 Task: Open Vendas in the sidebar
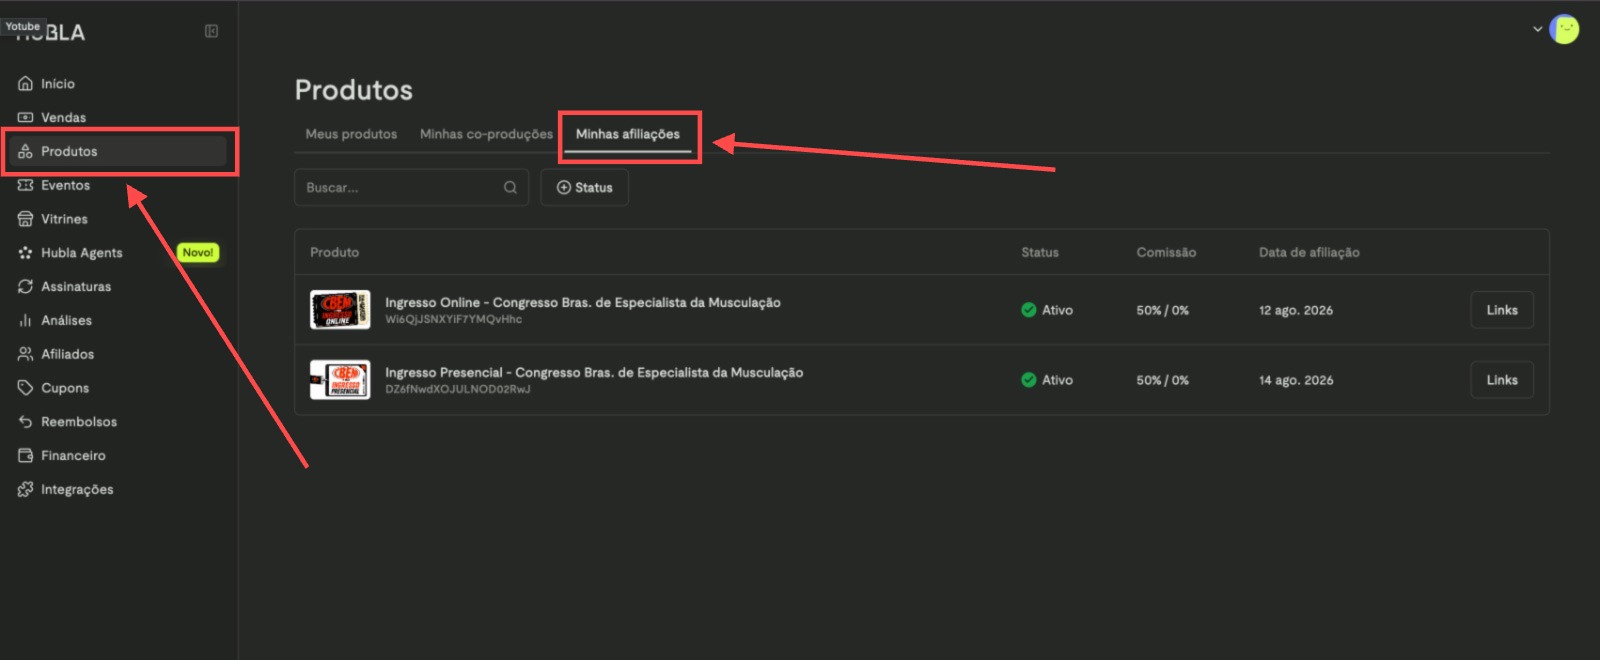click(x=118, y=118)
